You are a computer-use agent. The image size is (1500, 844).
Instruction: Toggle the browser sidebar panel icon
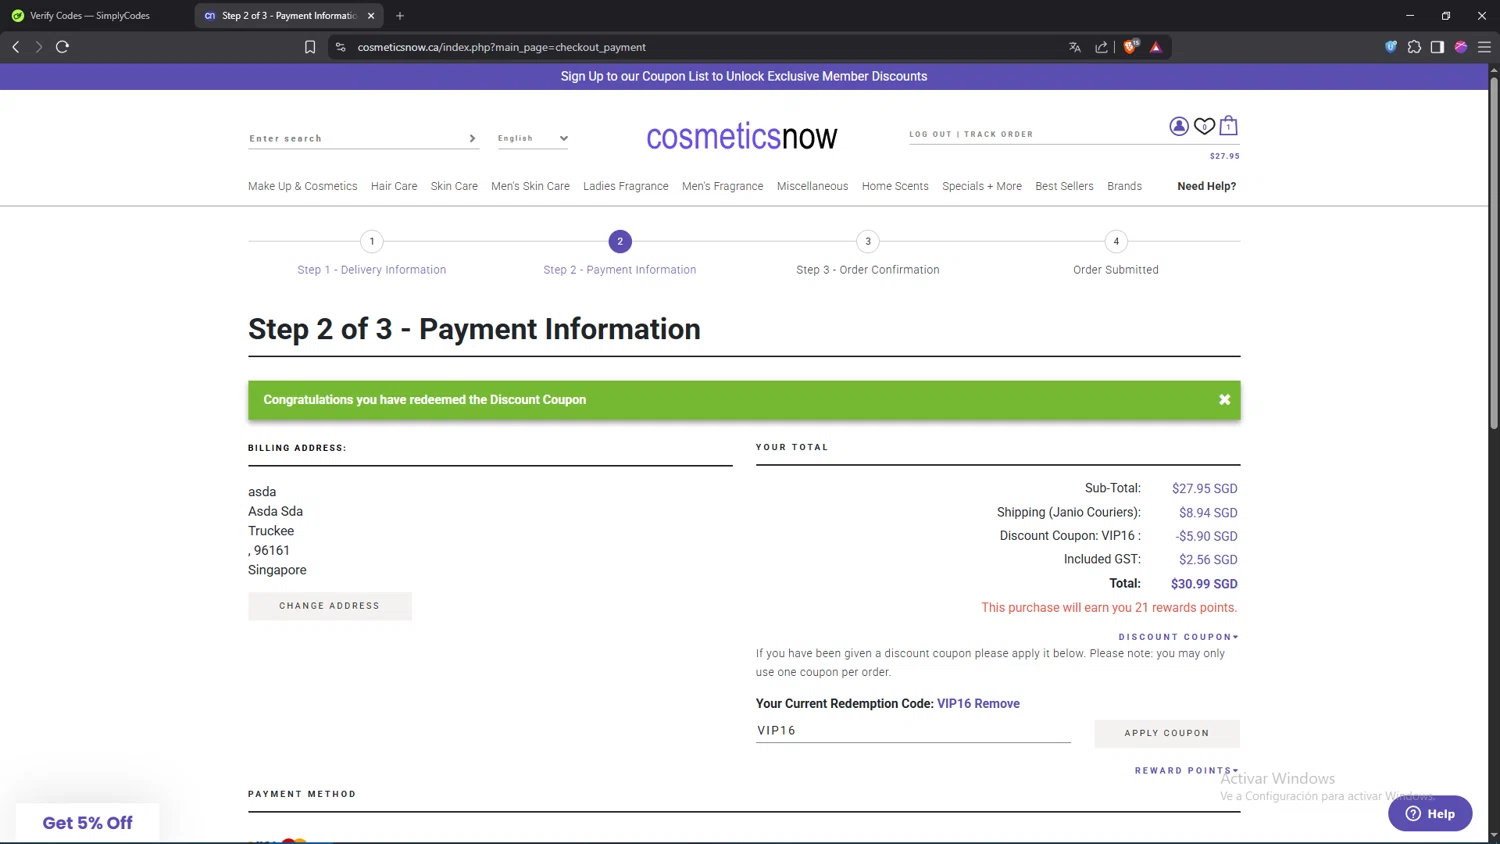[1437, 47]
